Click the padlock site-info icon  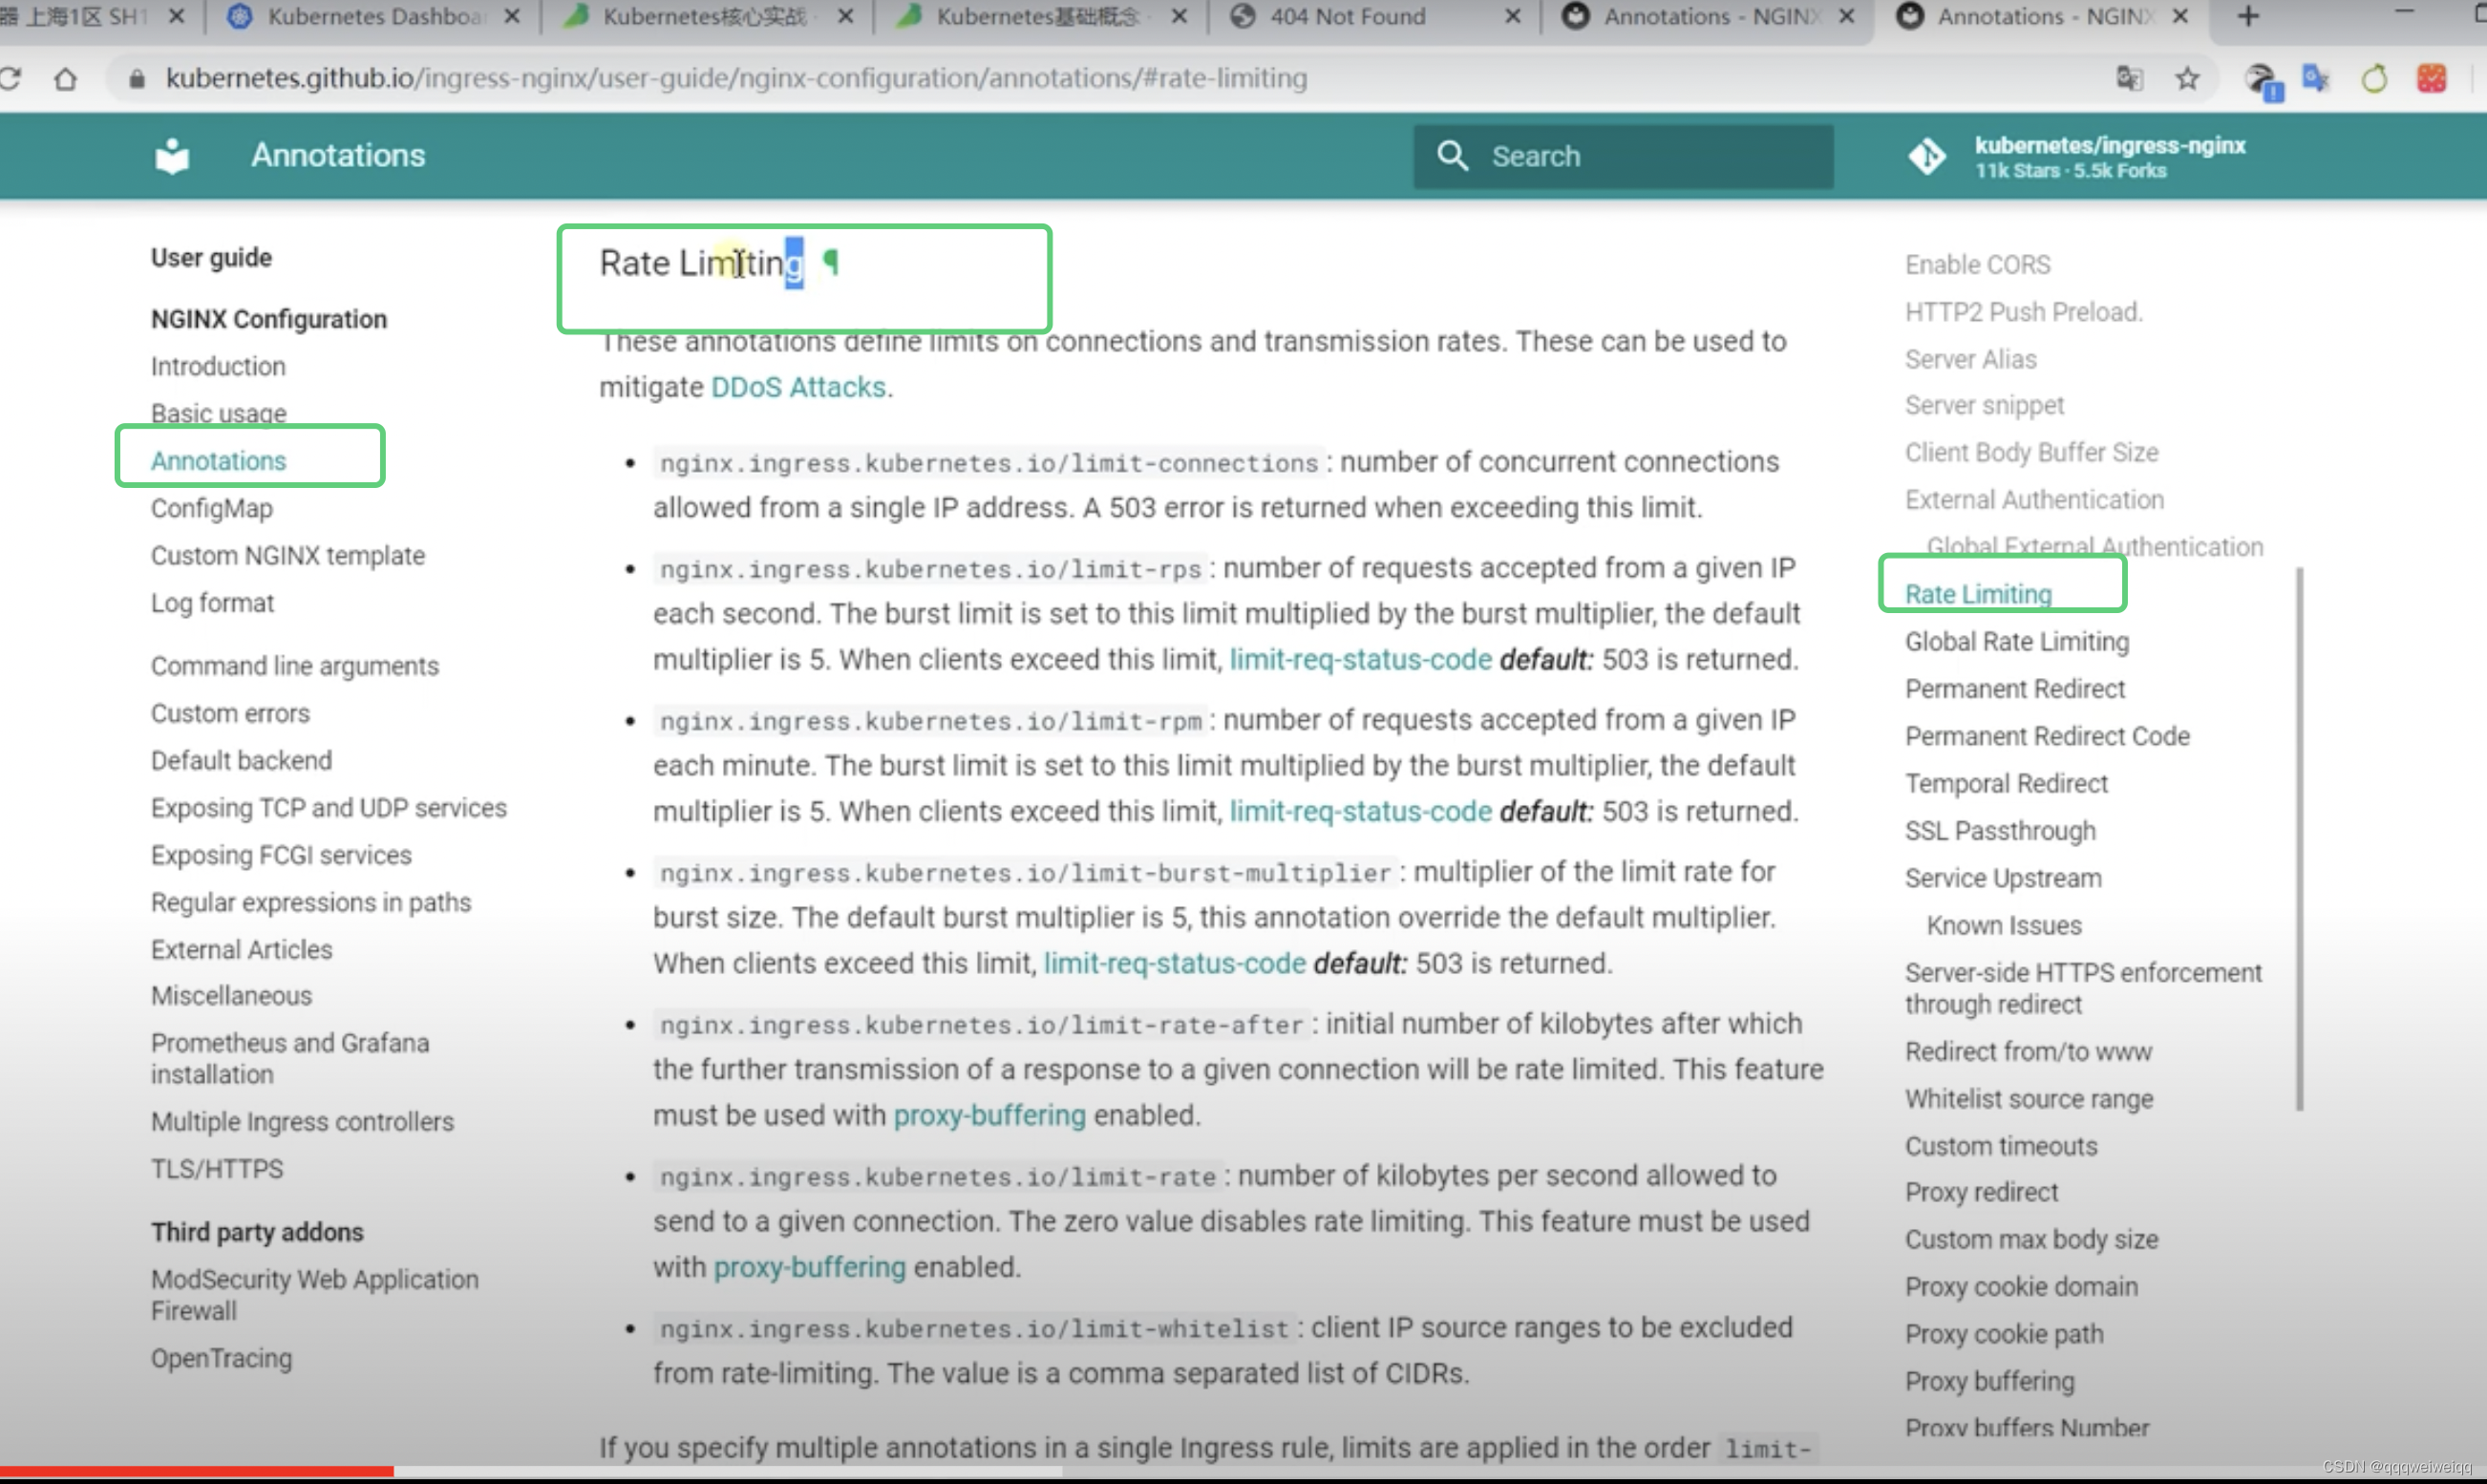(138, 78)
